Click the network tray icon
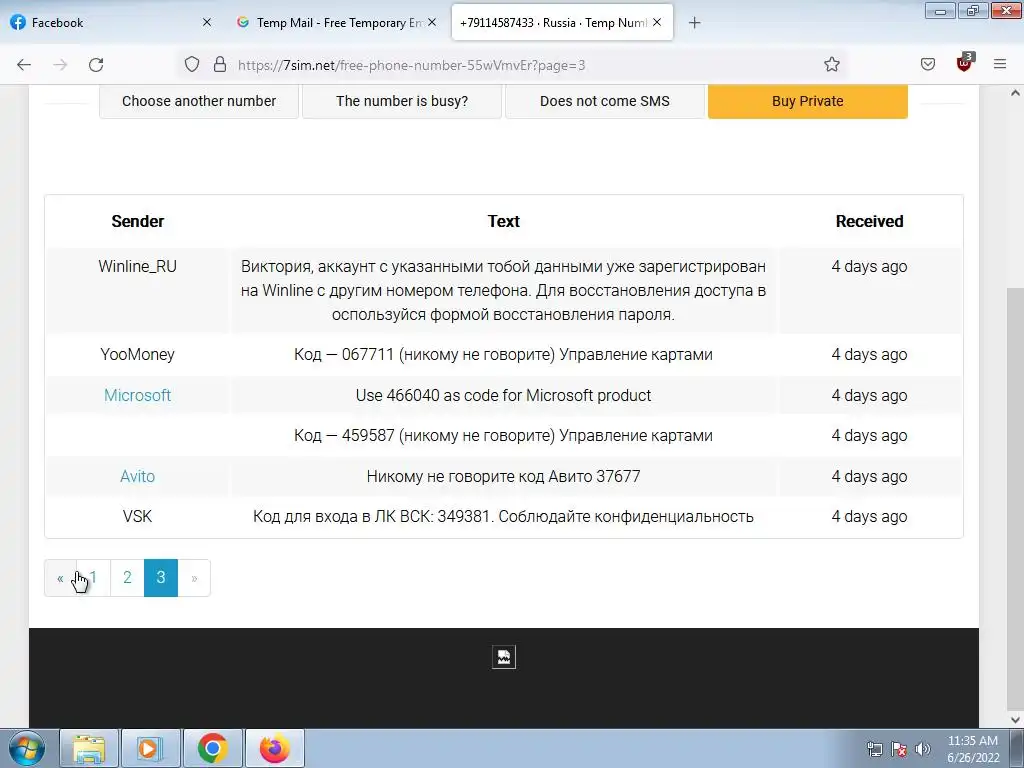This screenshot has width=1024, height=768. (874, 749)
